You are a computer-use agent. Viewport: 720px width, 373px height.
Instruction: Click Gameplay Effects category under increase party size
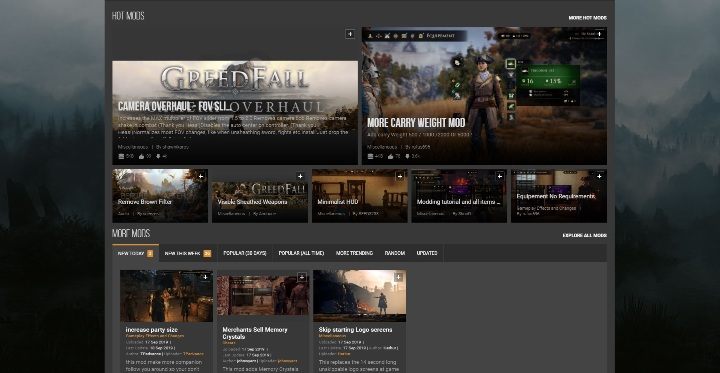pyautogui.click(x=155, y=336)
